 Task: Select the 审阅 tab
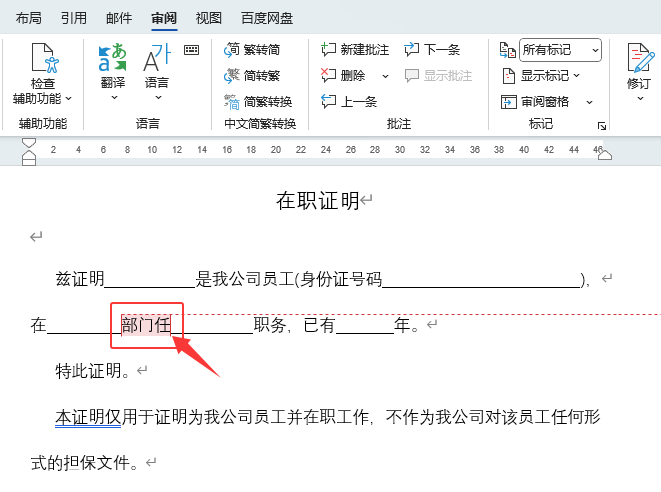pyautogui.click(x=164, y=18)
